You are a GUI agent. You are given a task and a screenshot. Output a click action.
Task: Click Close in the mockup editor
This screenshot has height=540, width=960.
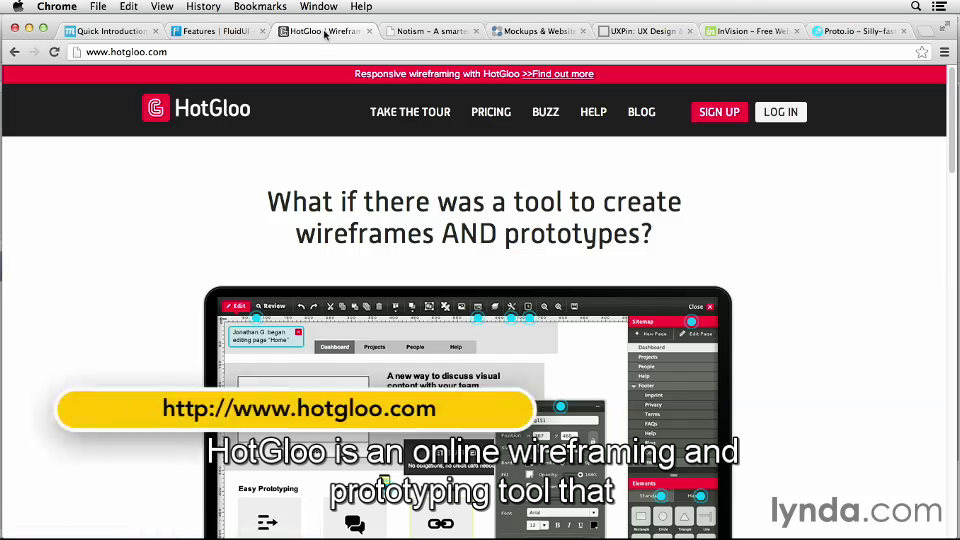pyautogui.click(x=700, y=307)
